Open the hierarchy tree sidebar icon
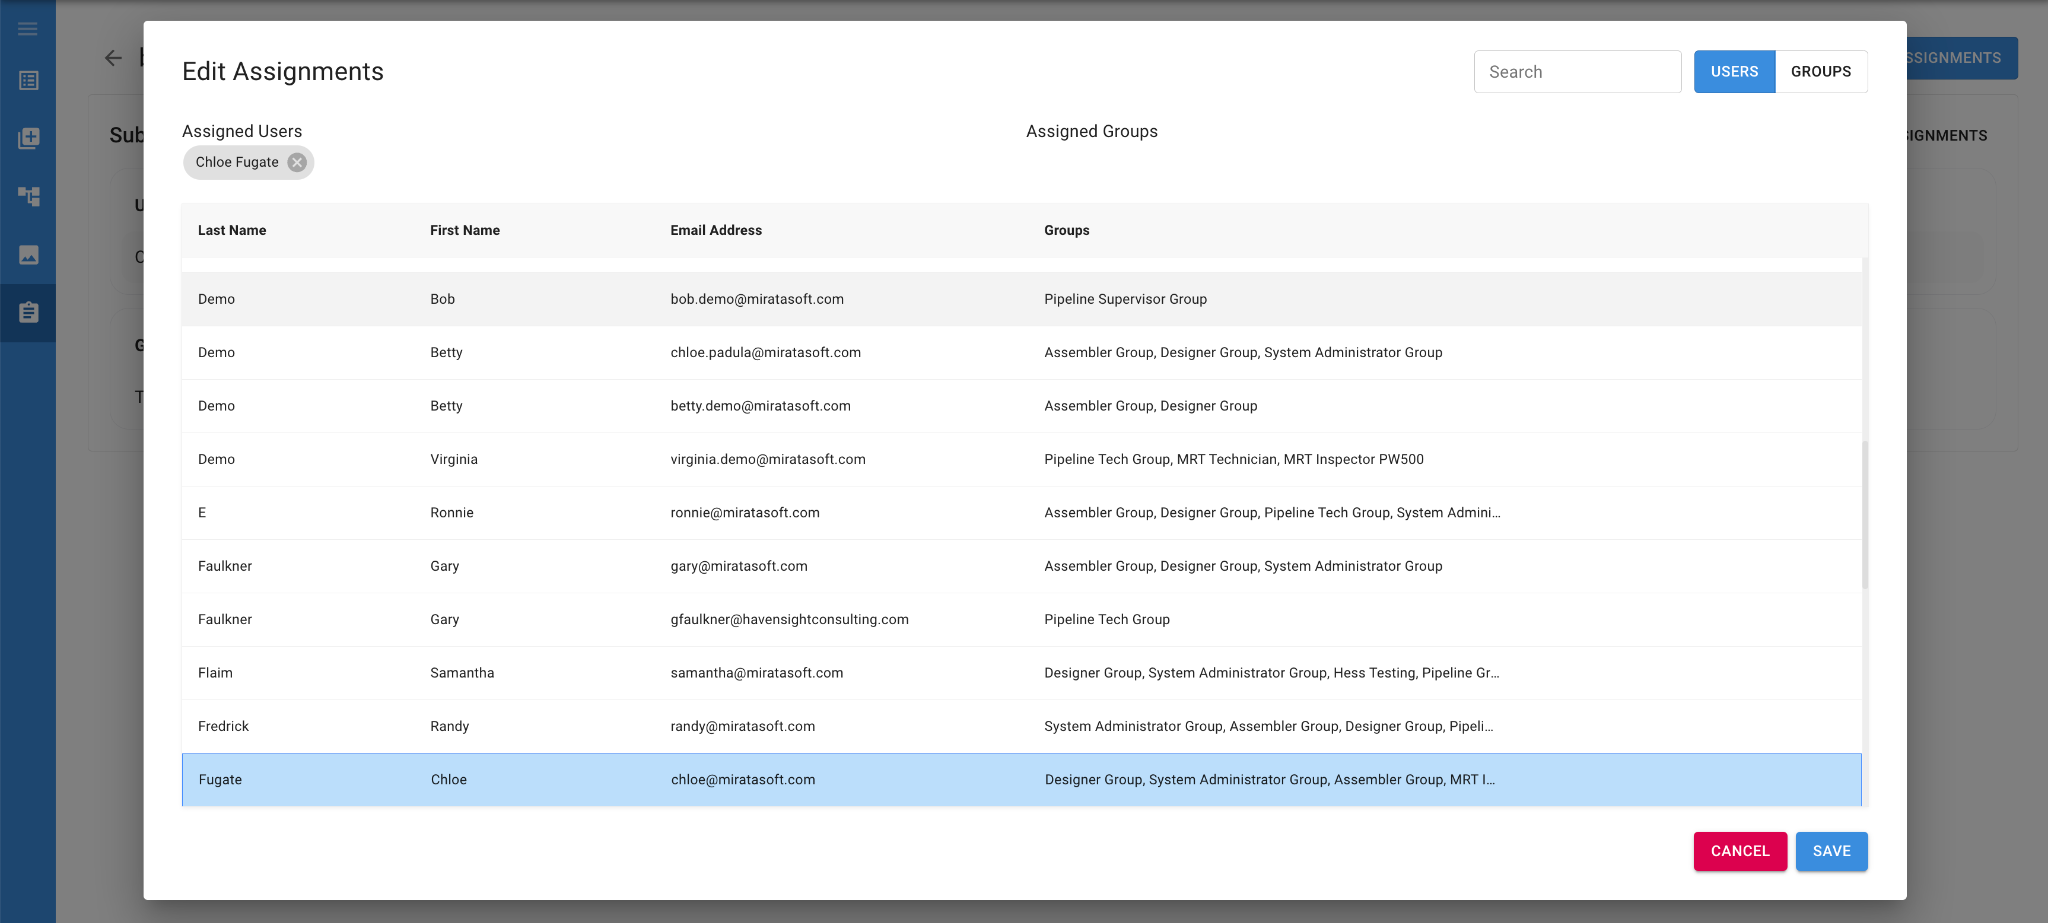The height and width of the screenshot is (923, 2048). [28, 196]
